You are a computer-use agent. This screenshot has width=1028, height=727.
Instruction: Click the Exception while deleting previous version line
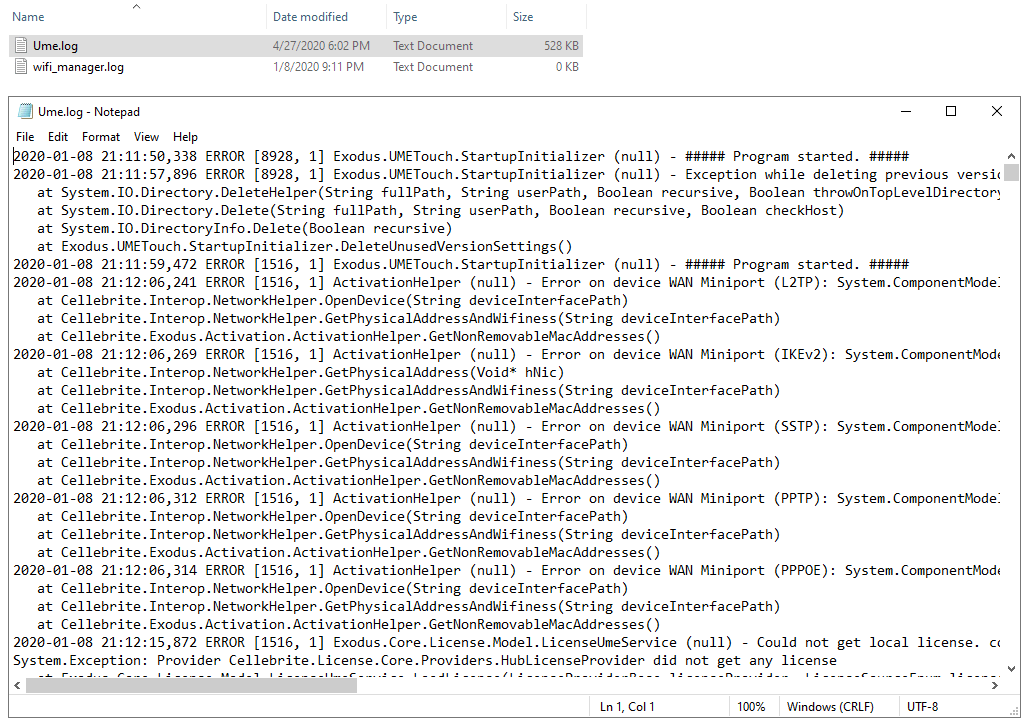tap(507, 174)
